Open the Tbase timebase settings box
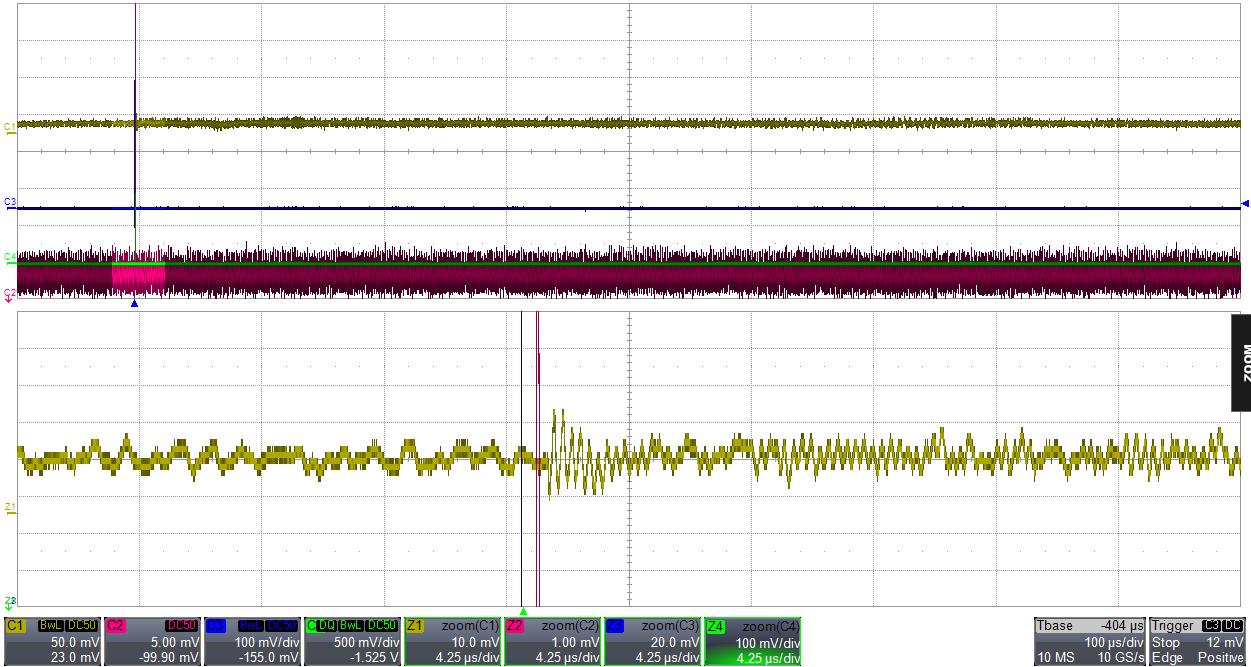1251x667 pixels. point(1089,641)
